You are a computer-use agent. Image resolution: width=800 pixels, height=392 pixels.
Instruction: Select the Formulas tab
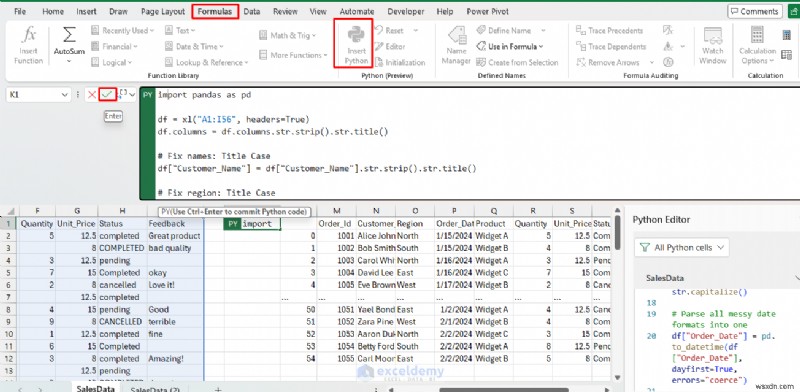(215, 11)
